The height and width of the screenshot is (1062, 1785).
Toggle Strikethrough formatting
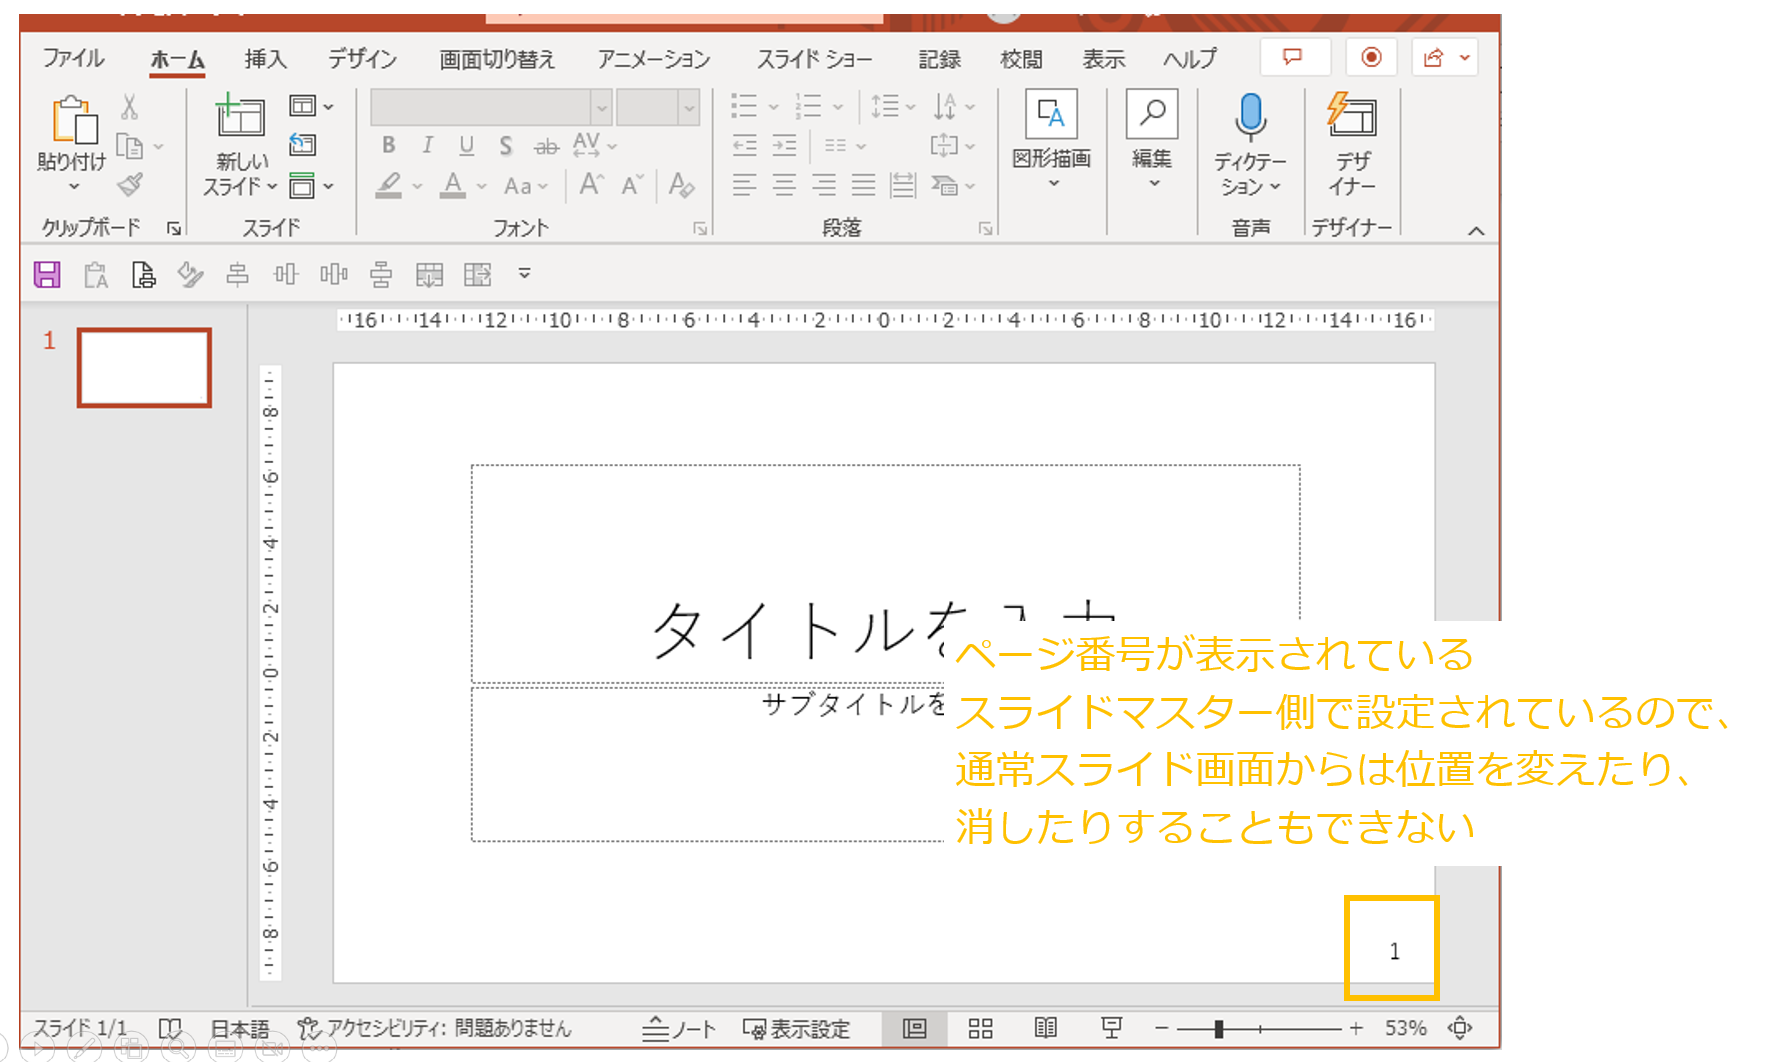pos(546,146)
